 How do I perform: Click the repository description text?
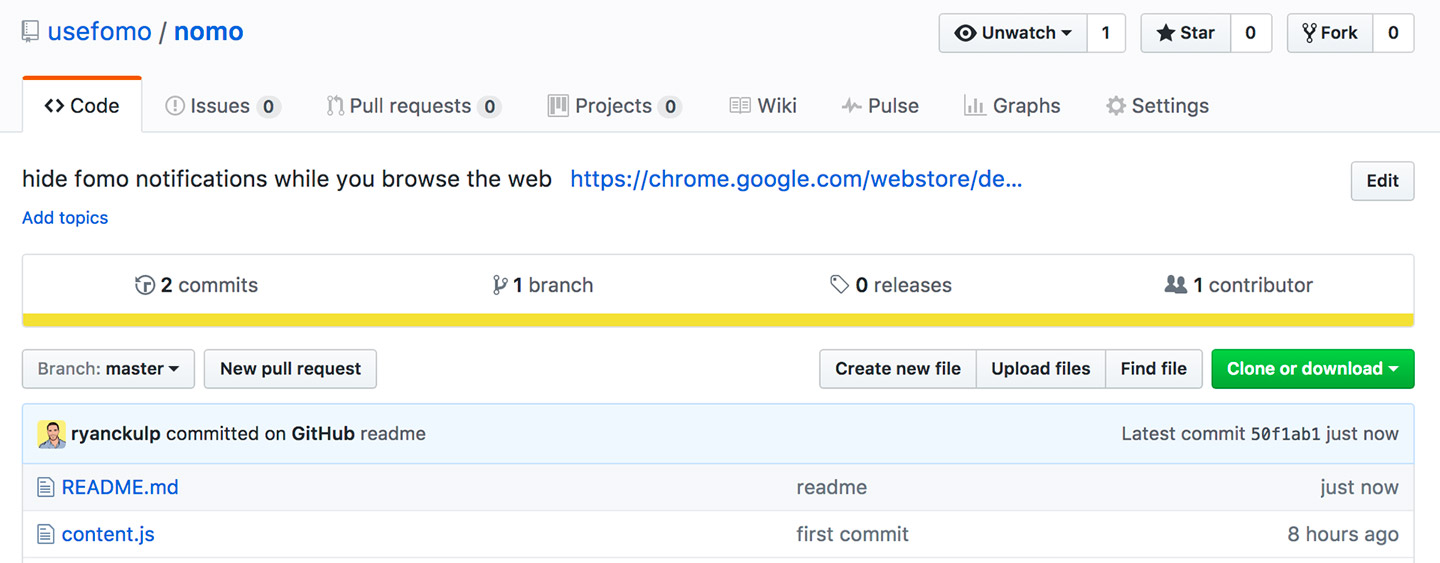(287, 179)
